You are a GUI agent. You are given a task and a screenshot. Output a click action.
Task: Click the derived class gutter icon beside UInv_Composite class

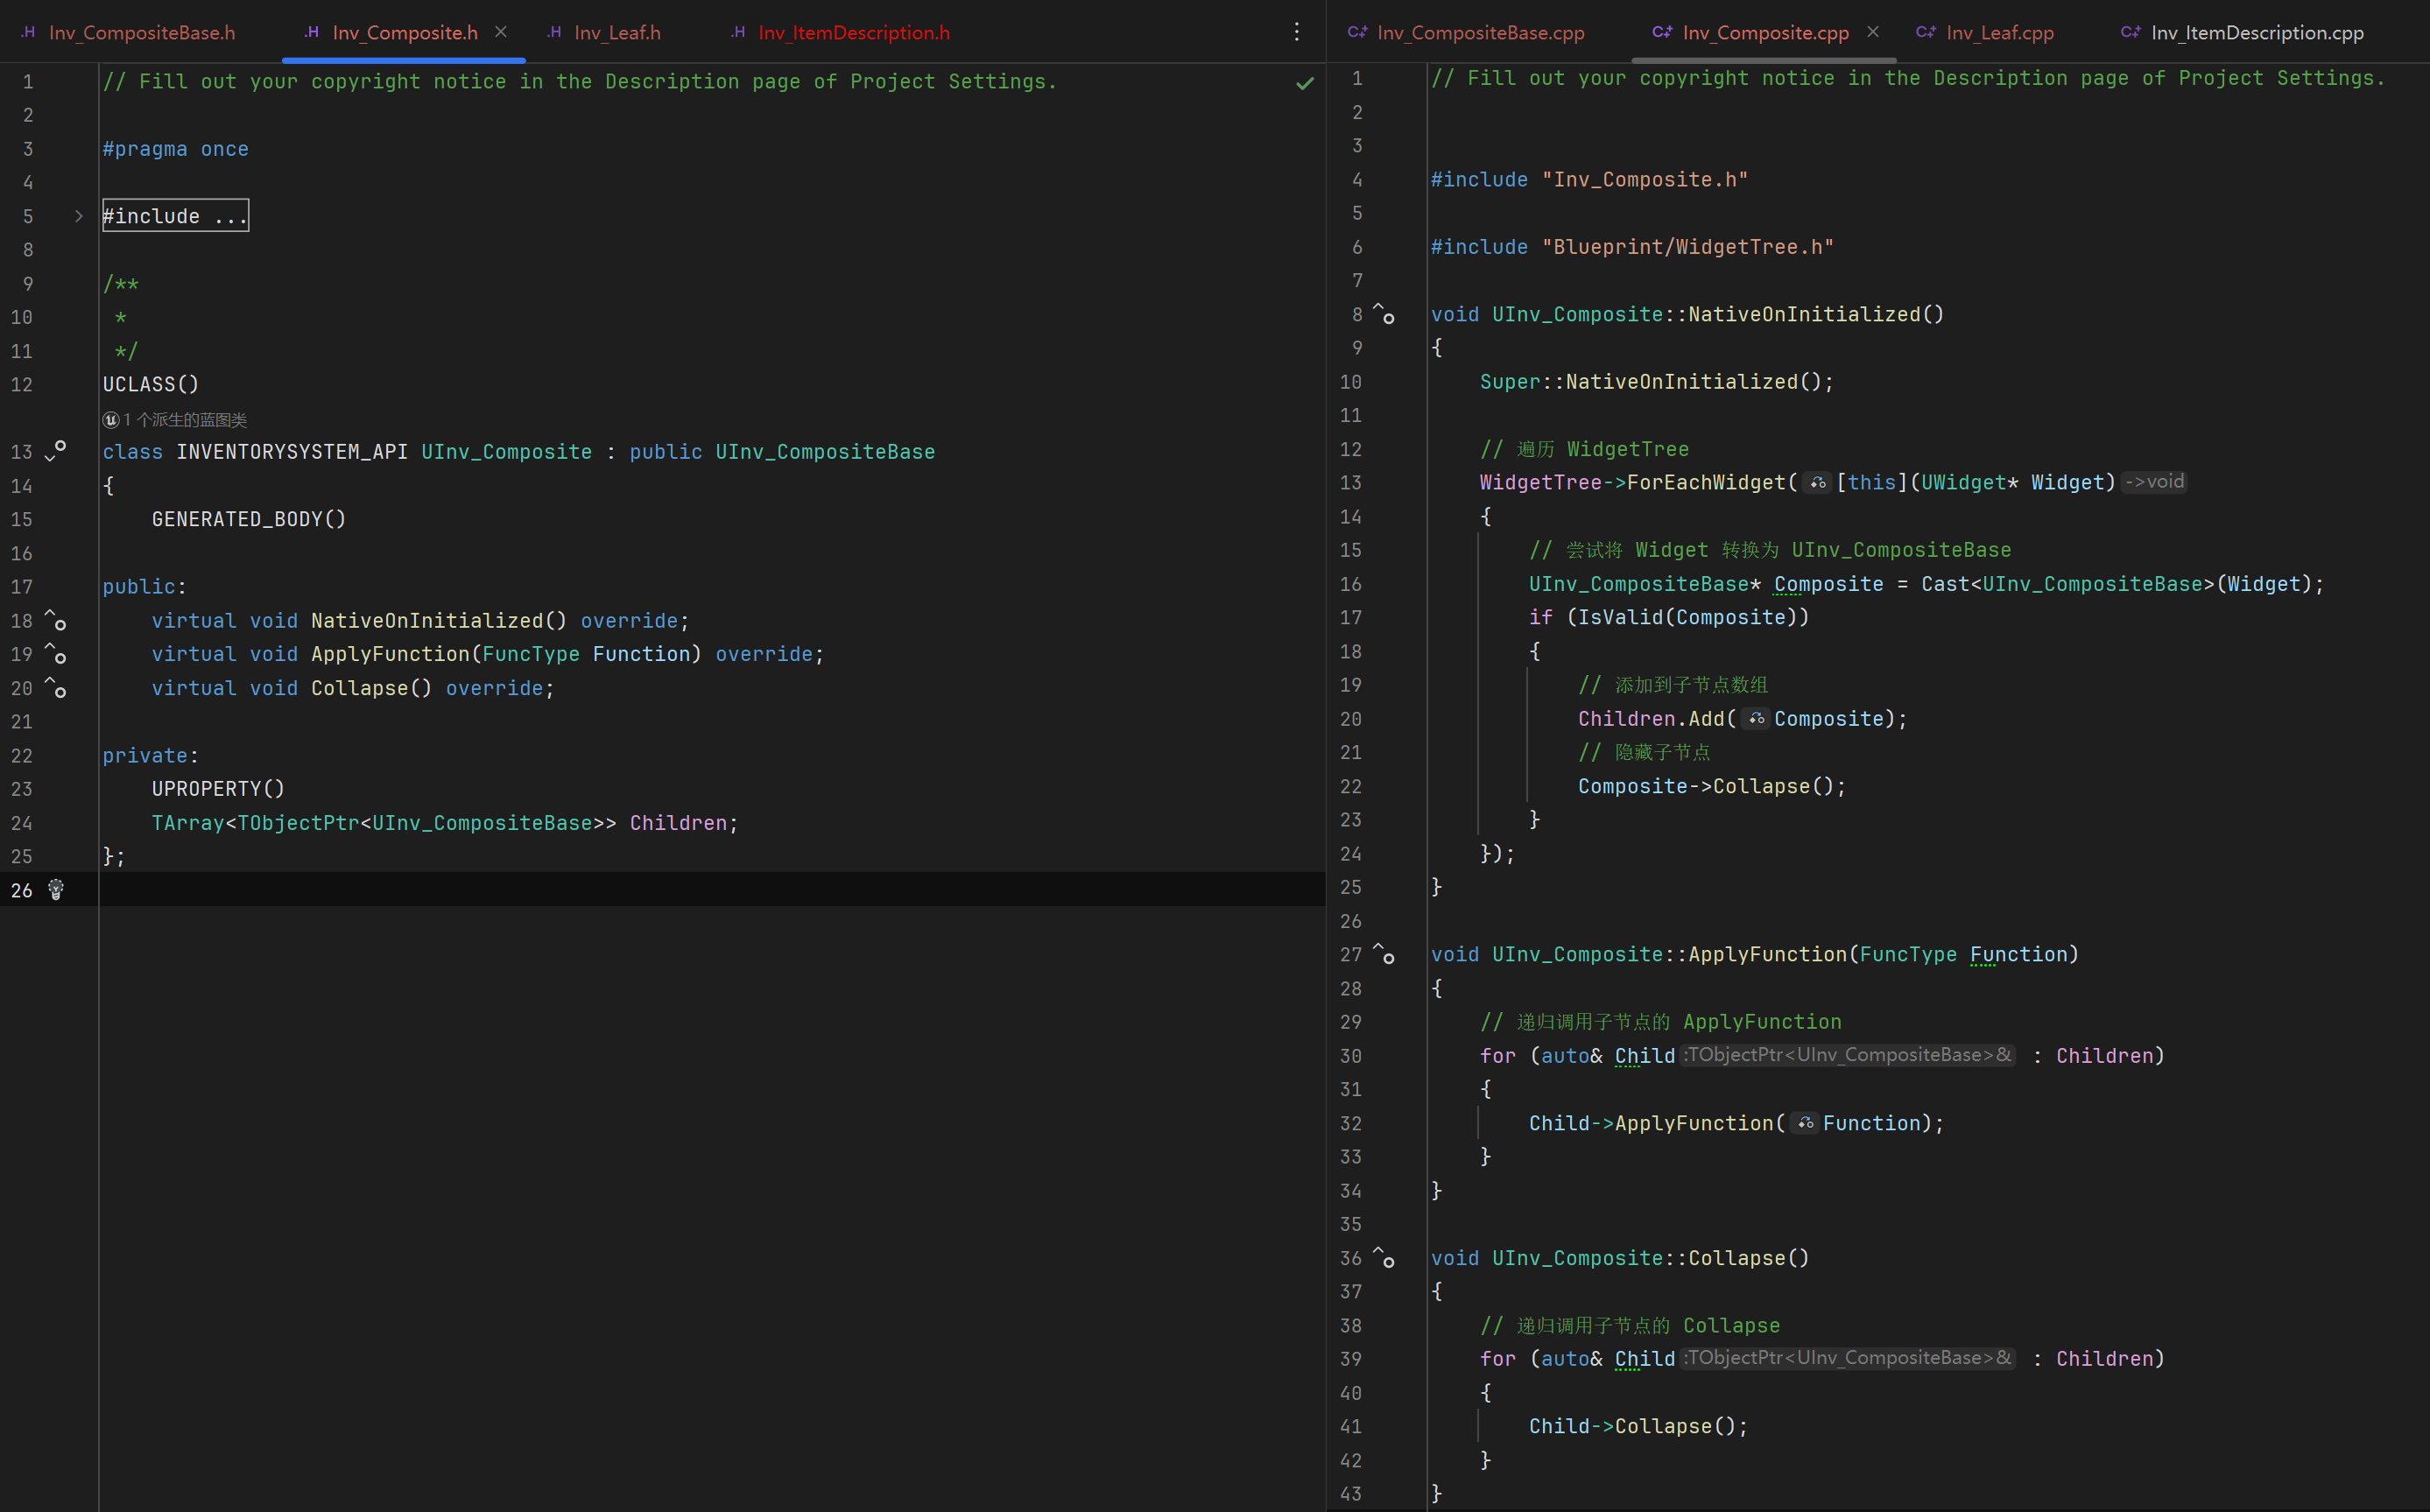[56, 450]
